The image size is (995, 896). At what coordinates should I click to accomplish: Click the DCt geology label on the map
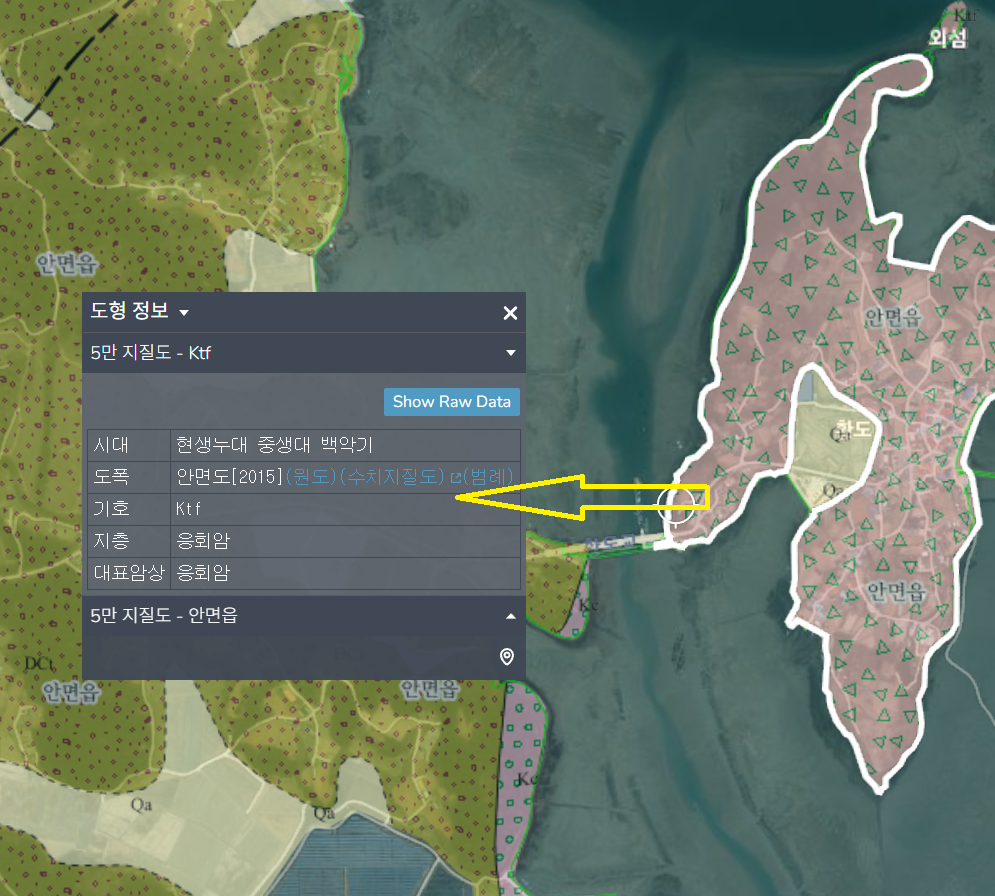point(38,664)
